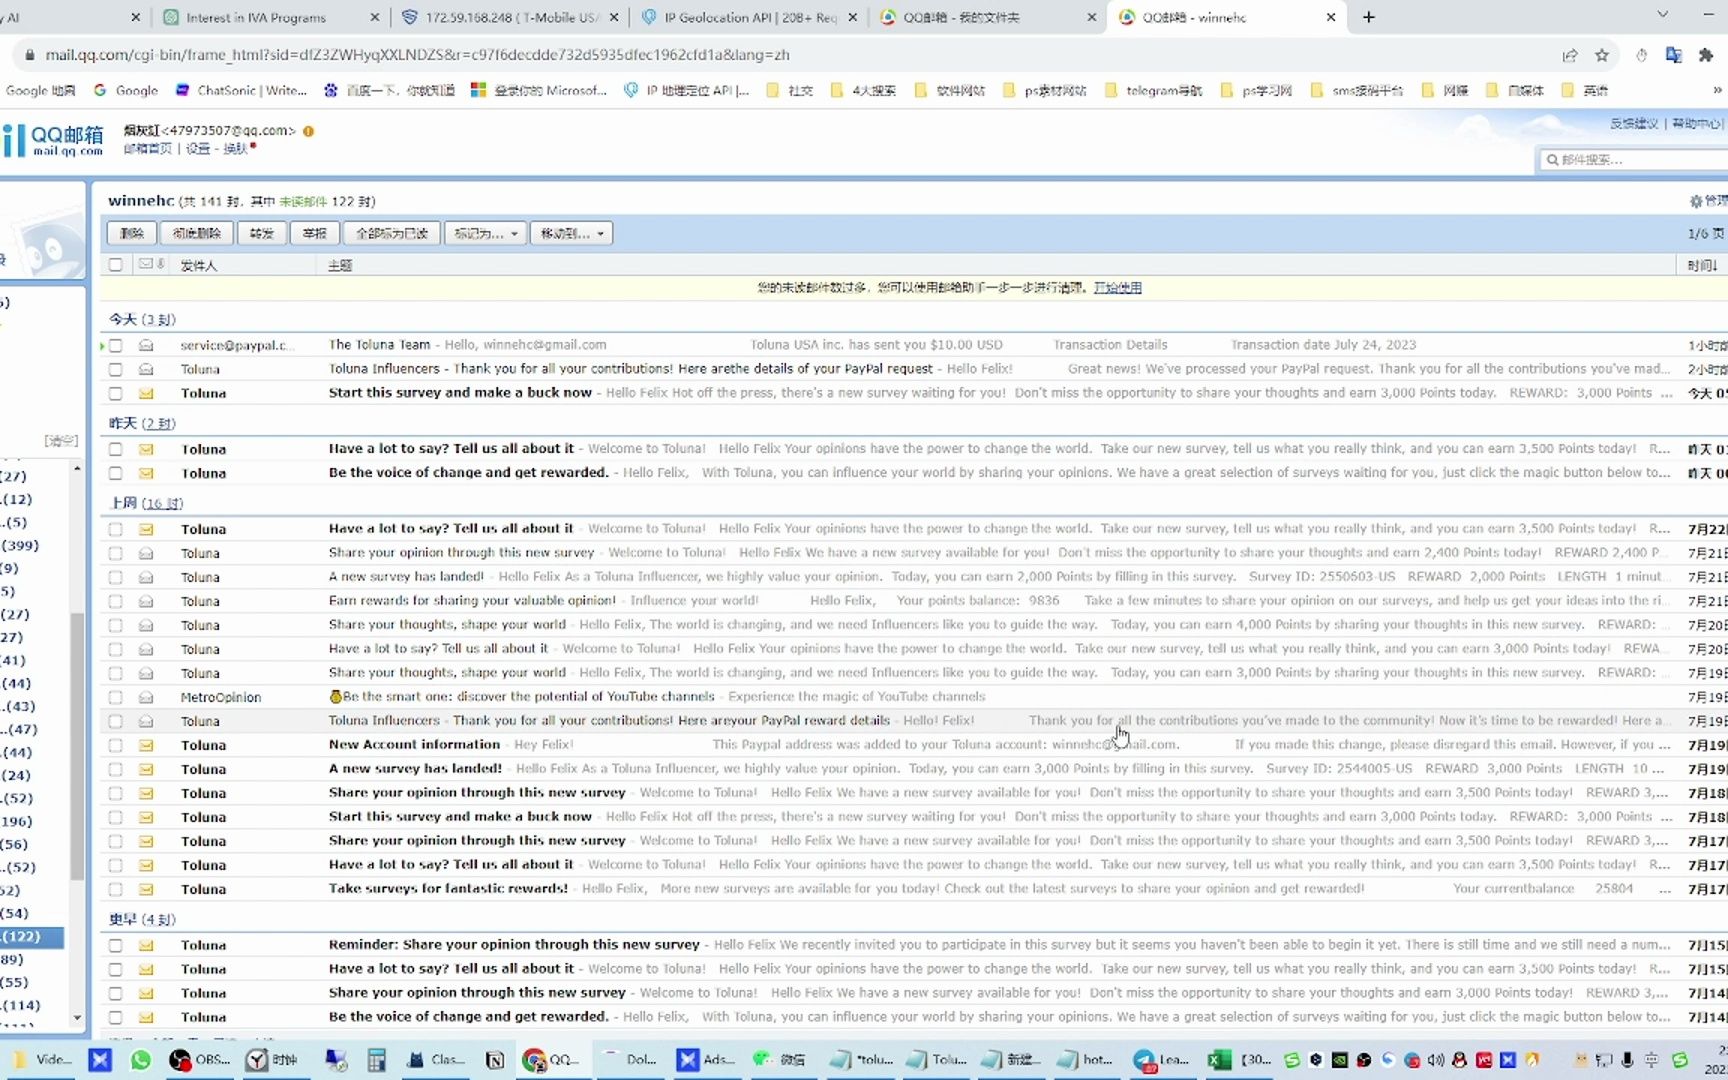
Task: Switch to the Interest in IVA Programs tab
Action: pos(270,17)
